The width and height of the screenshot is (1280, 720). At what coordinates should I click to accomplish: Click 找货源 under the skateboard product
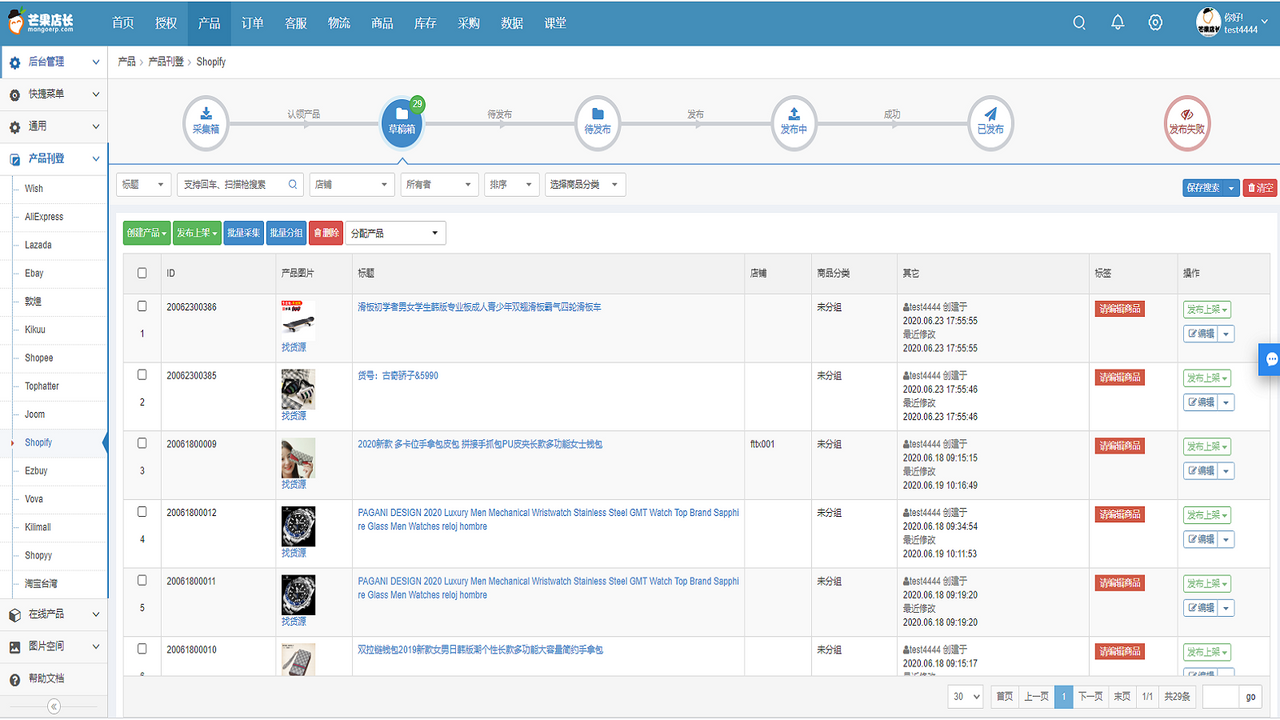[294, 348]
